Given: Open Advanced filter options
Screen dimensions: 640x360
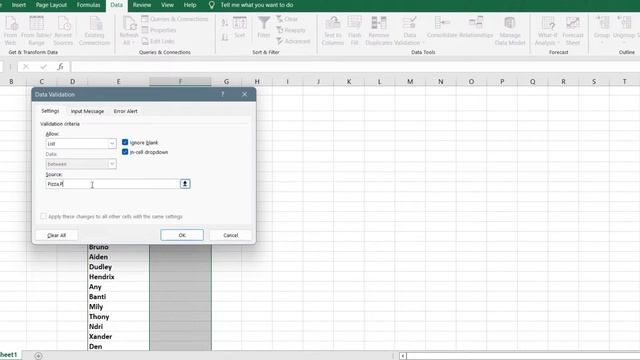Looking at the screenshot, I should [x=293, y=41].
